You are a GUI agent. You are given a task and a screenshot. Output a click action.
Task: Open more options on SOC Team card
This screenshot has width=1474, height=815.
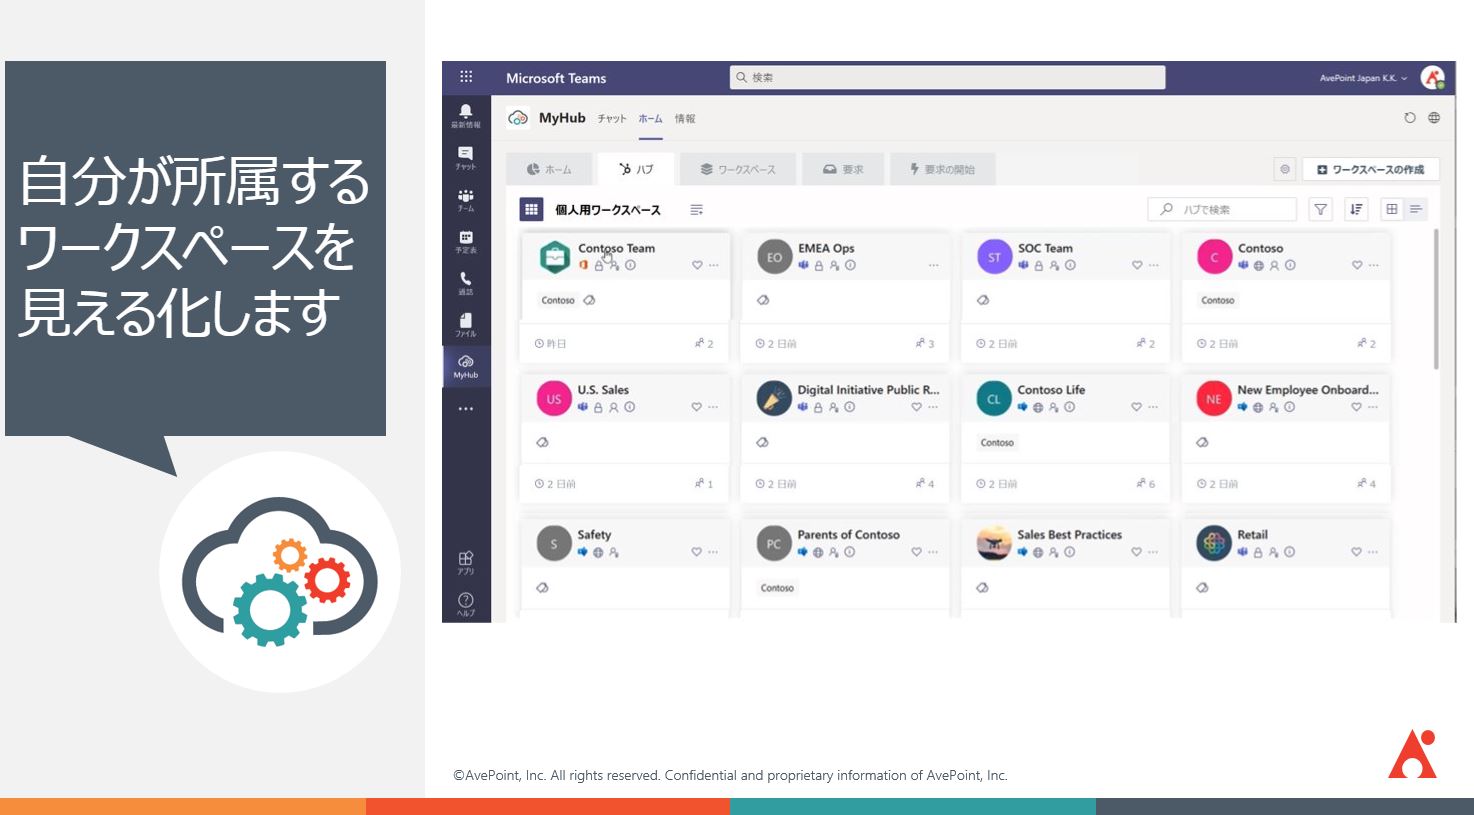tap(1153, 265)
